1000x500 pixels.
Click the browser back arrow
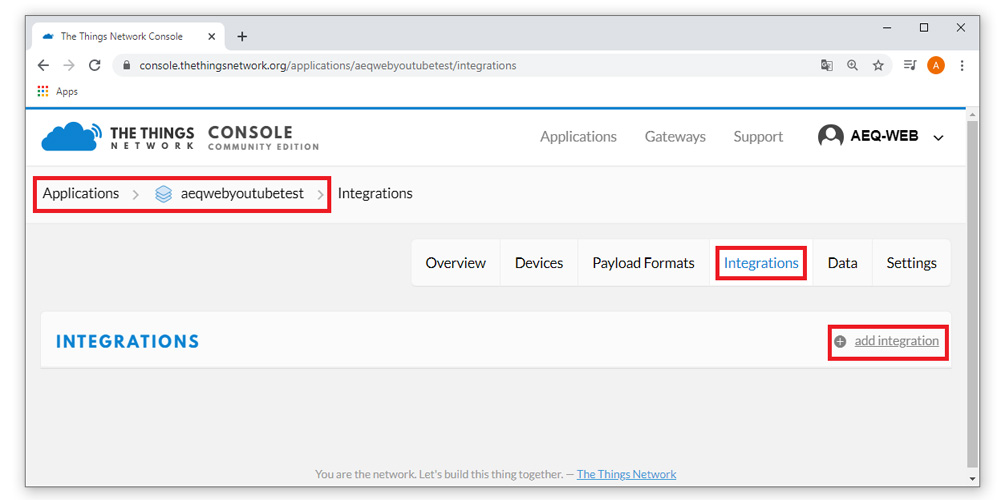[43, 65]
